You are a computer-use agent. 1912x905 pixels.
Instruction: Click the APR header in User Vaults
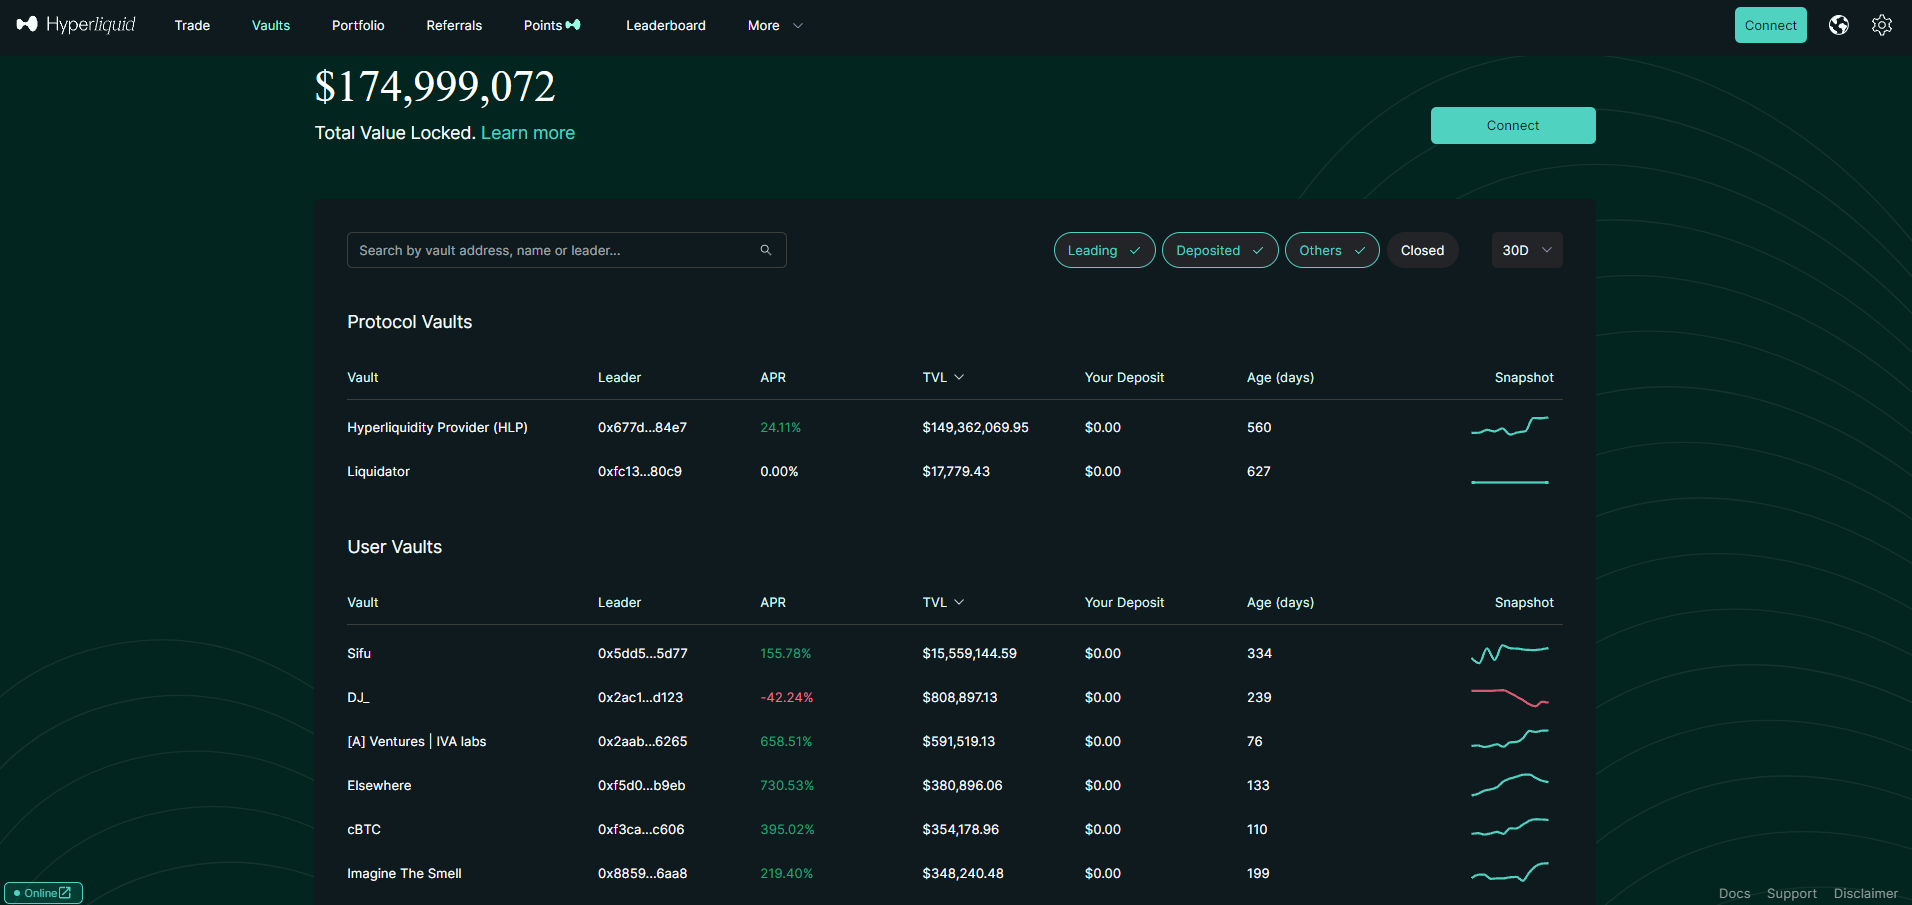pos(773,602)
